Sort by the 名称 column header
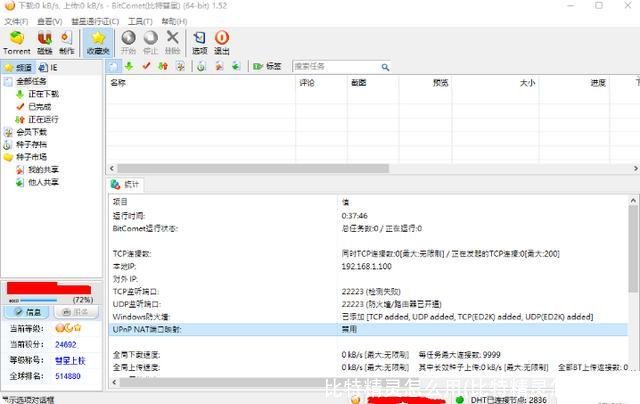Screen dimensions: 640x404 click(201, 83)
